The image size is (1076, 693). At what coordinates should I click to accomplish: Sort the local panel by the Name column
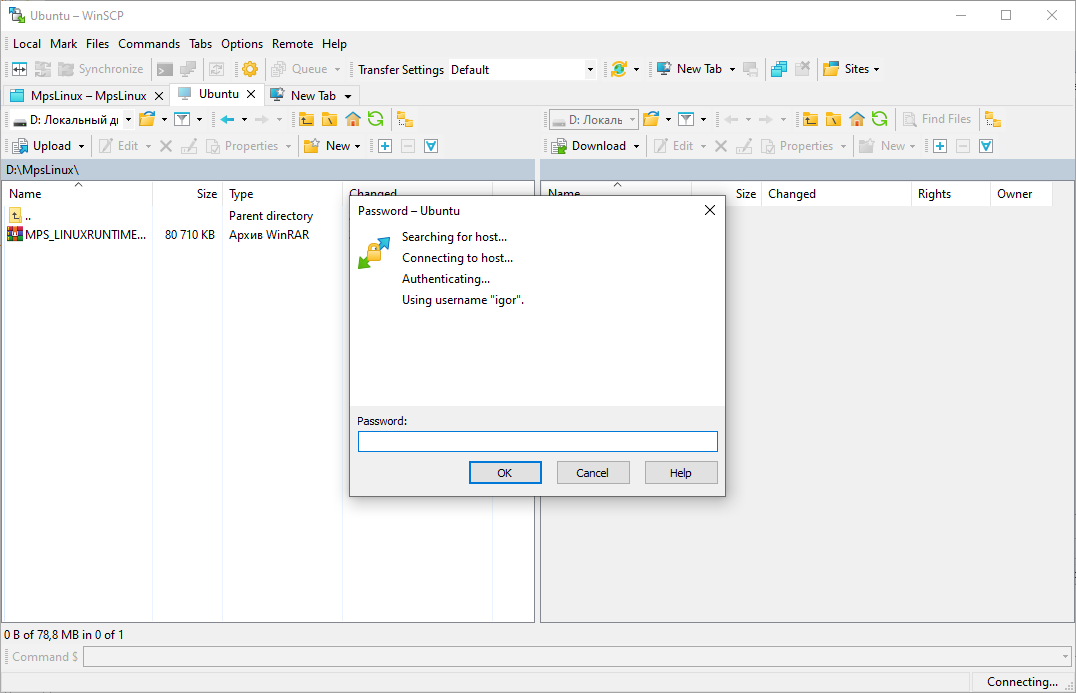(x=78, y=194)
